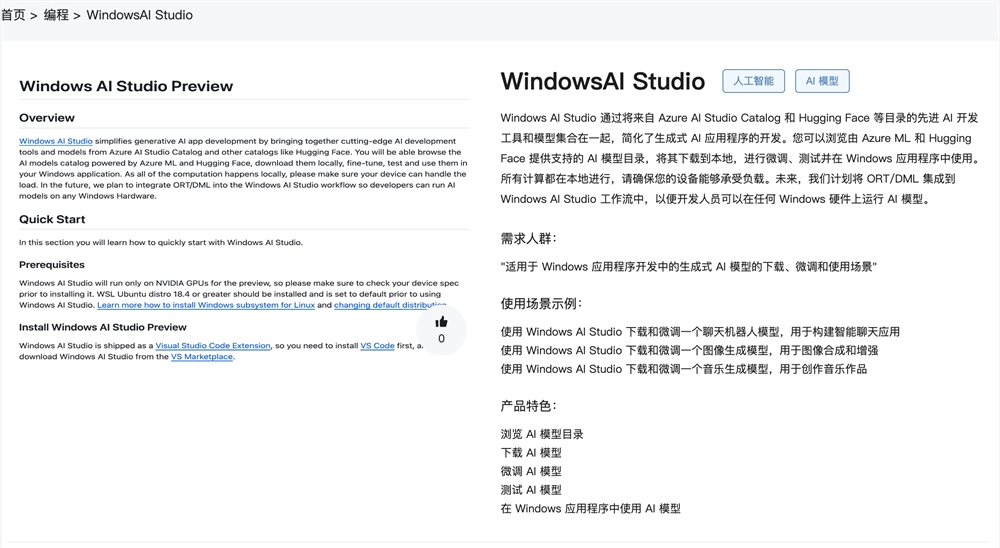The height and width of the screenshot is (548, 1000).
Task: Click the 使用场景示例 section heading
Action: [541, 304]
